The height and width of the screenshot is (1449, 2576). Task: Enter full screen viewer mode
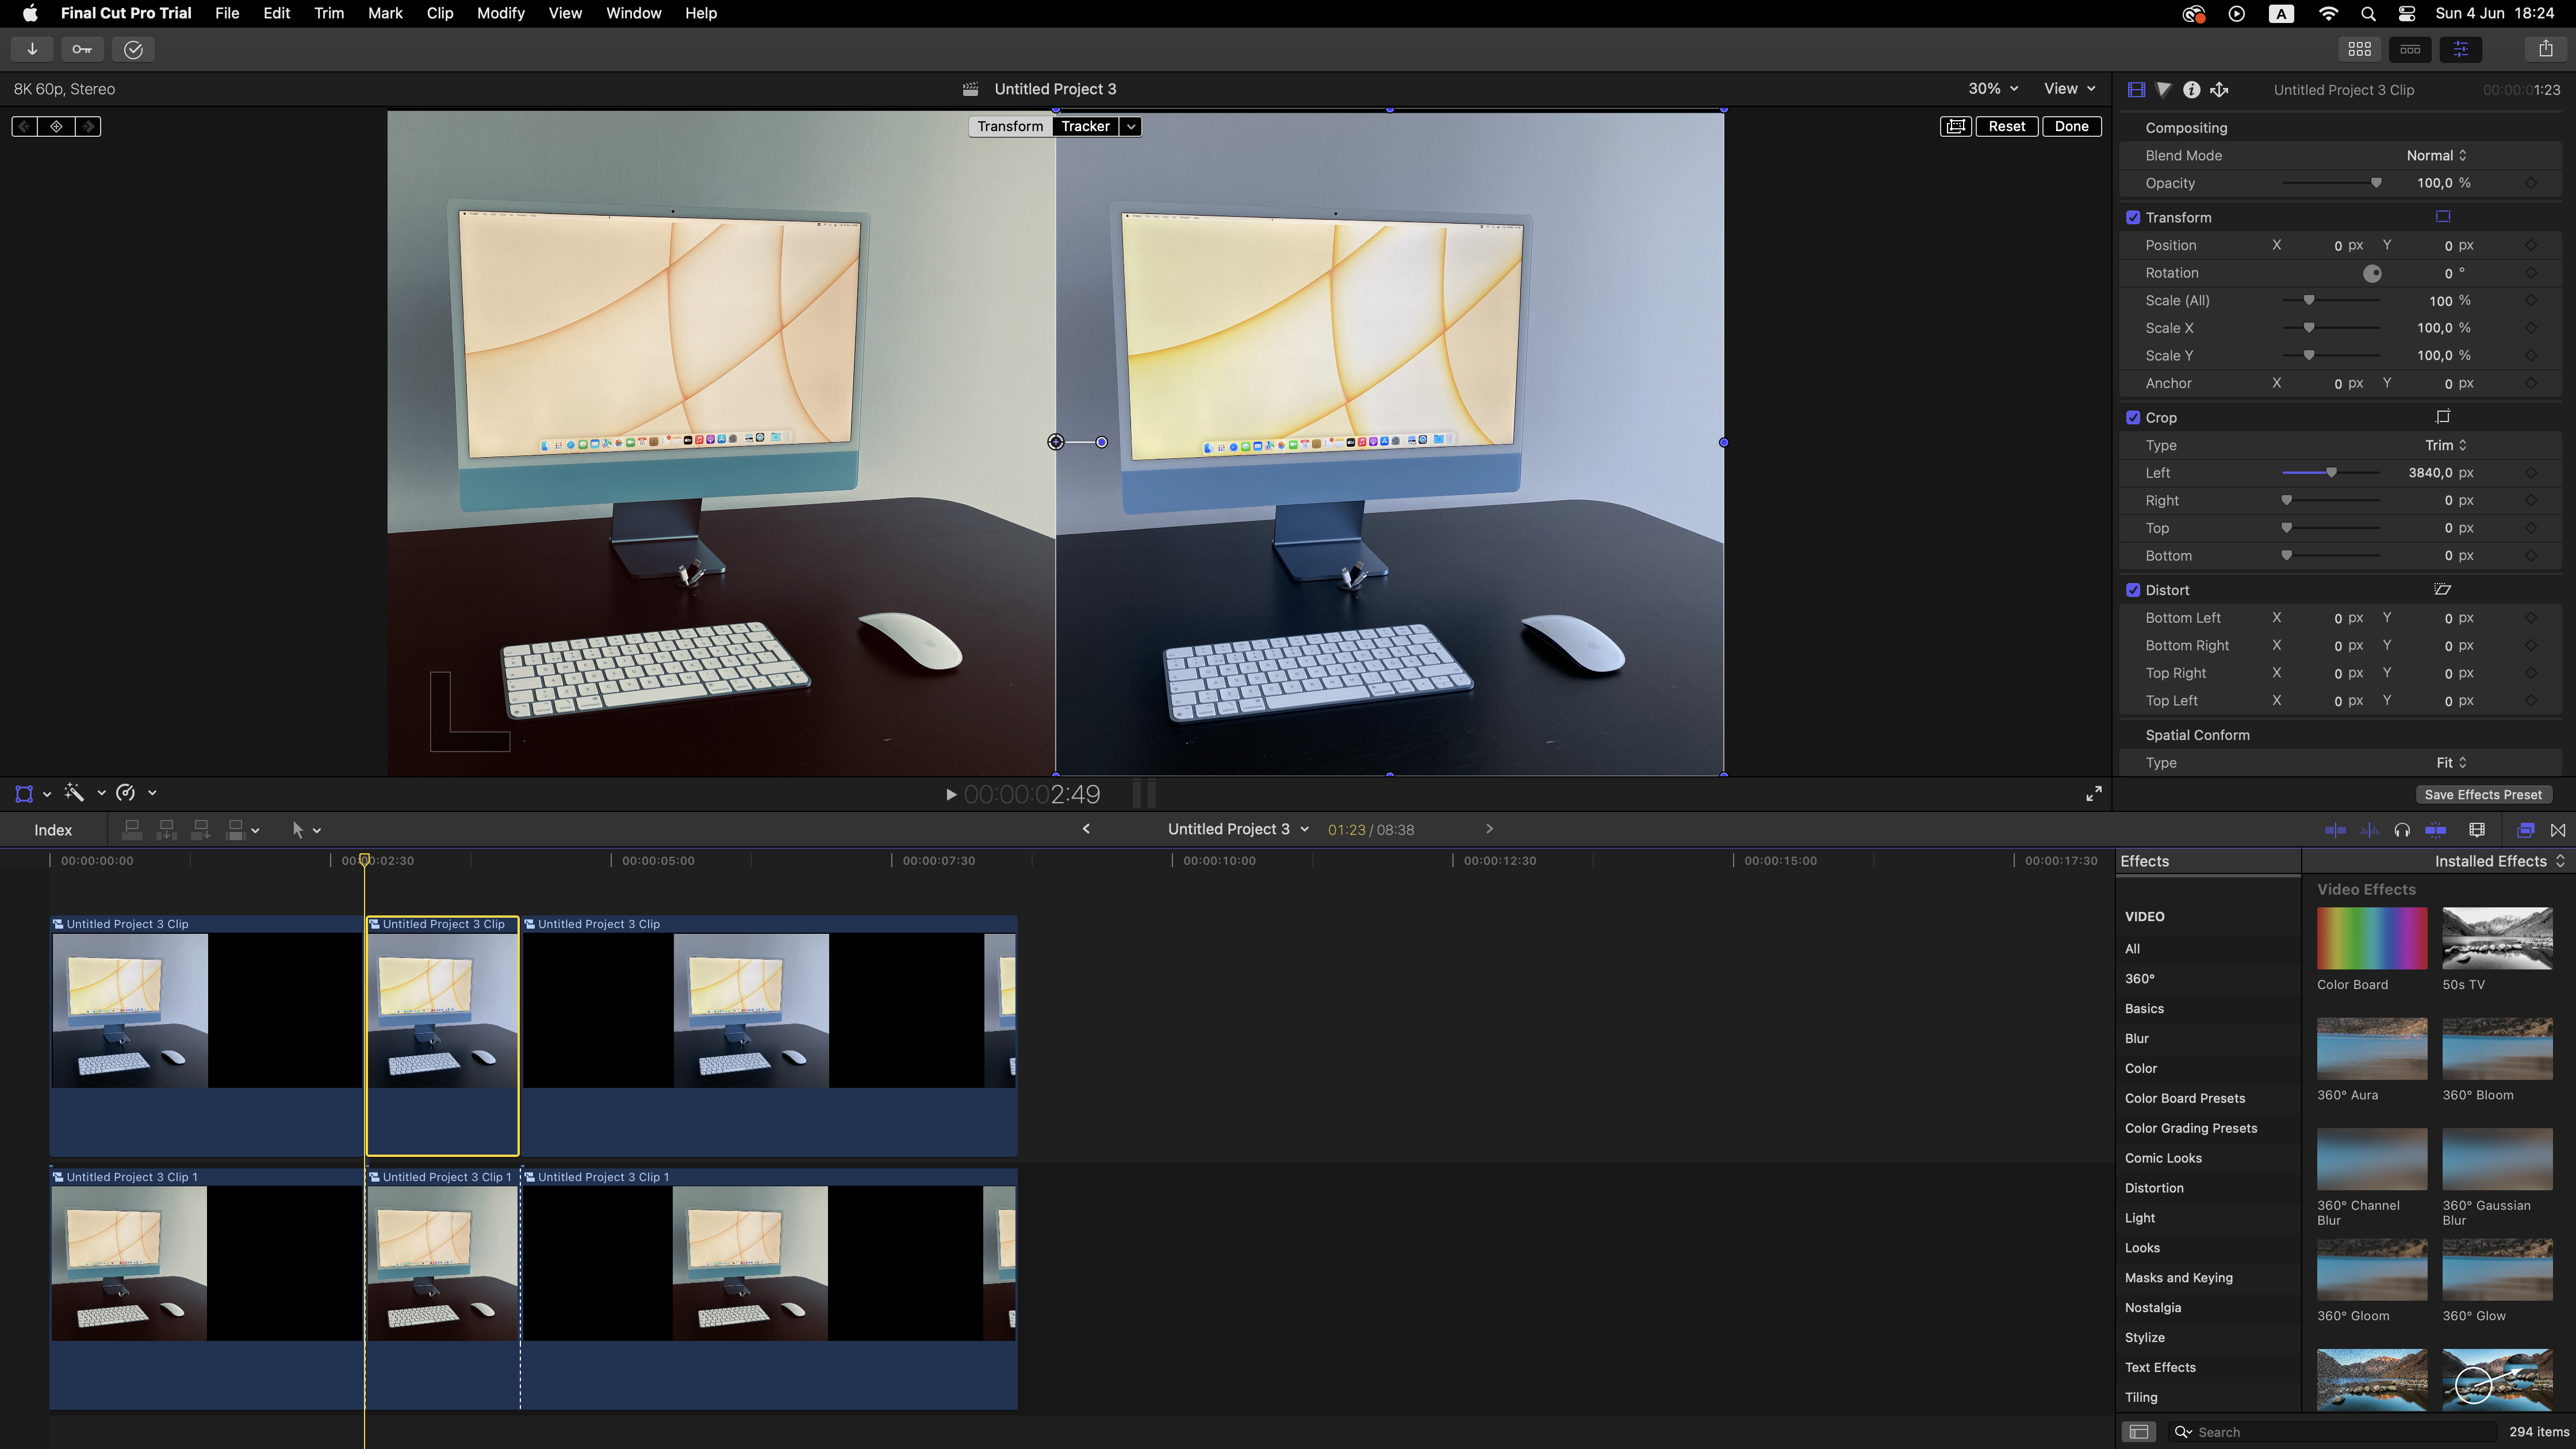tap(2093, 794)
